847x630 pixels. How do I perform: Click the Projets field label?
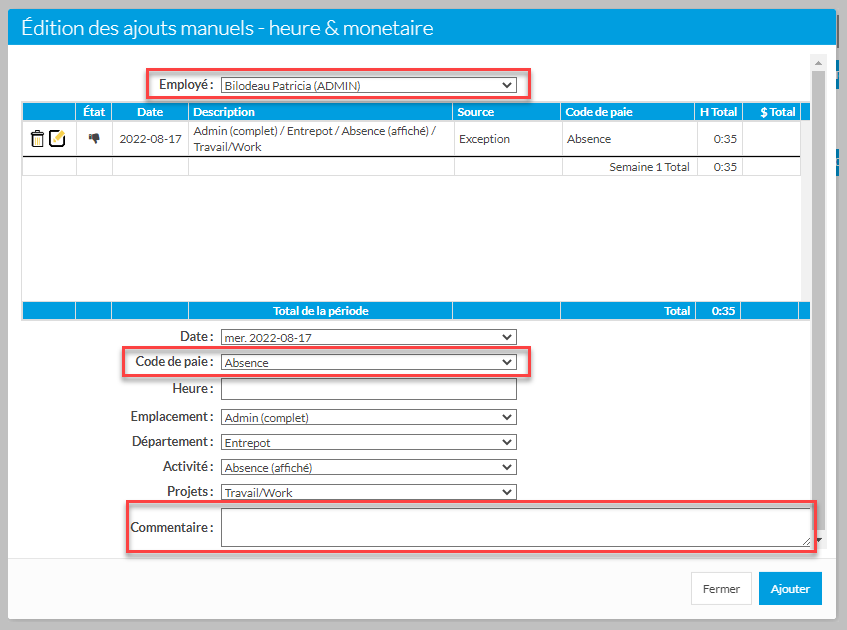pos(190,491)
